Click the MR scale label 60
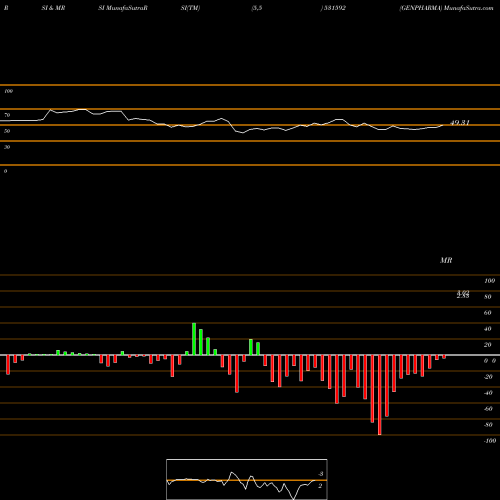This screenshot has width=500, height=500. (x=488, y=313)
